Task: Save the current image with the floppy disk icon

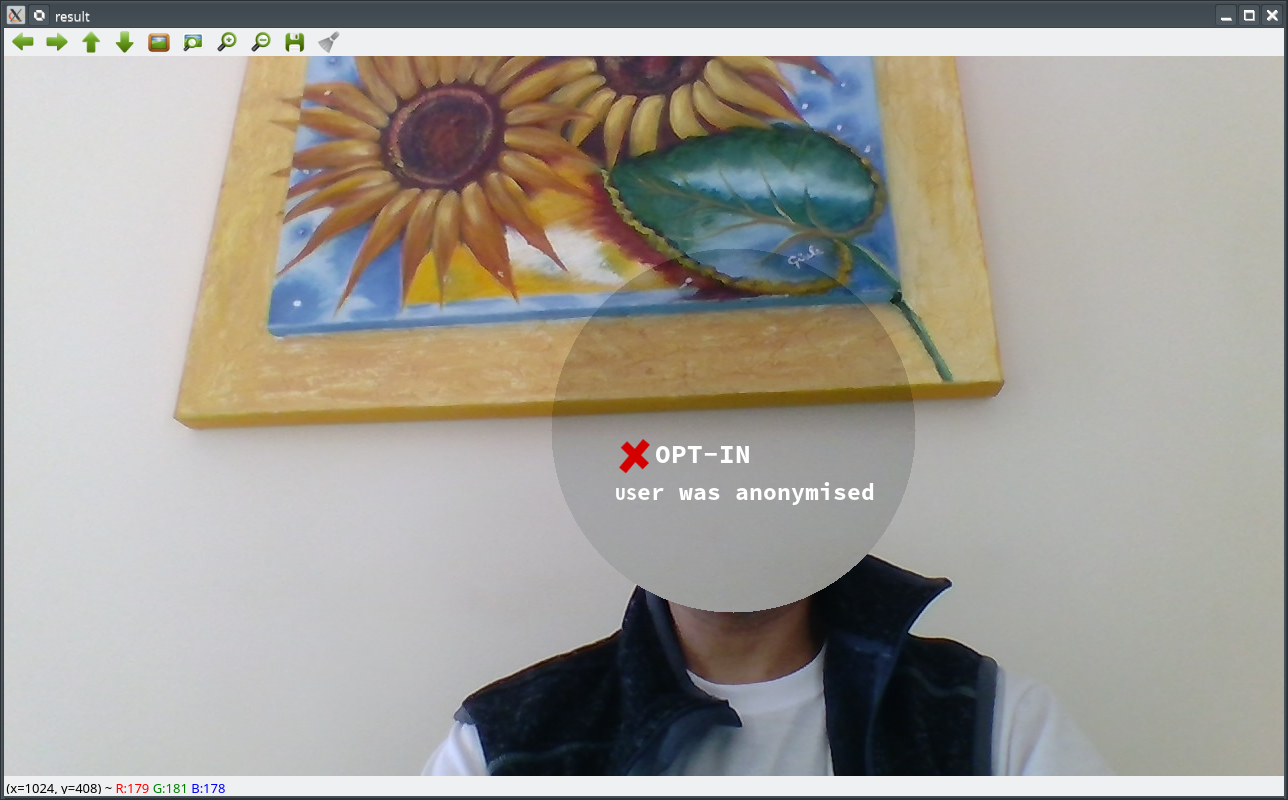Action: coord(295,42)
